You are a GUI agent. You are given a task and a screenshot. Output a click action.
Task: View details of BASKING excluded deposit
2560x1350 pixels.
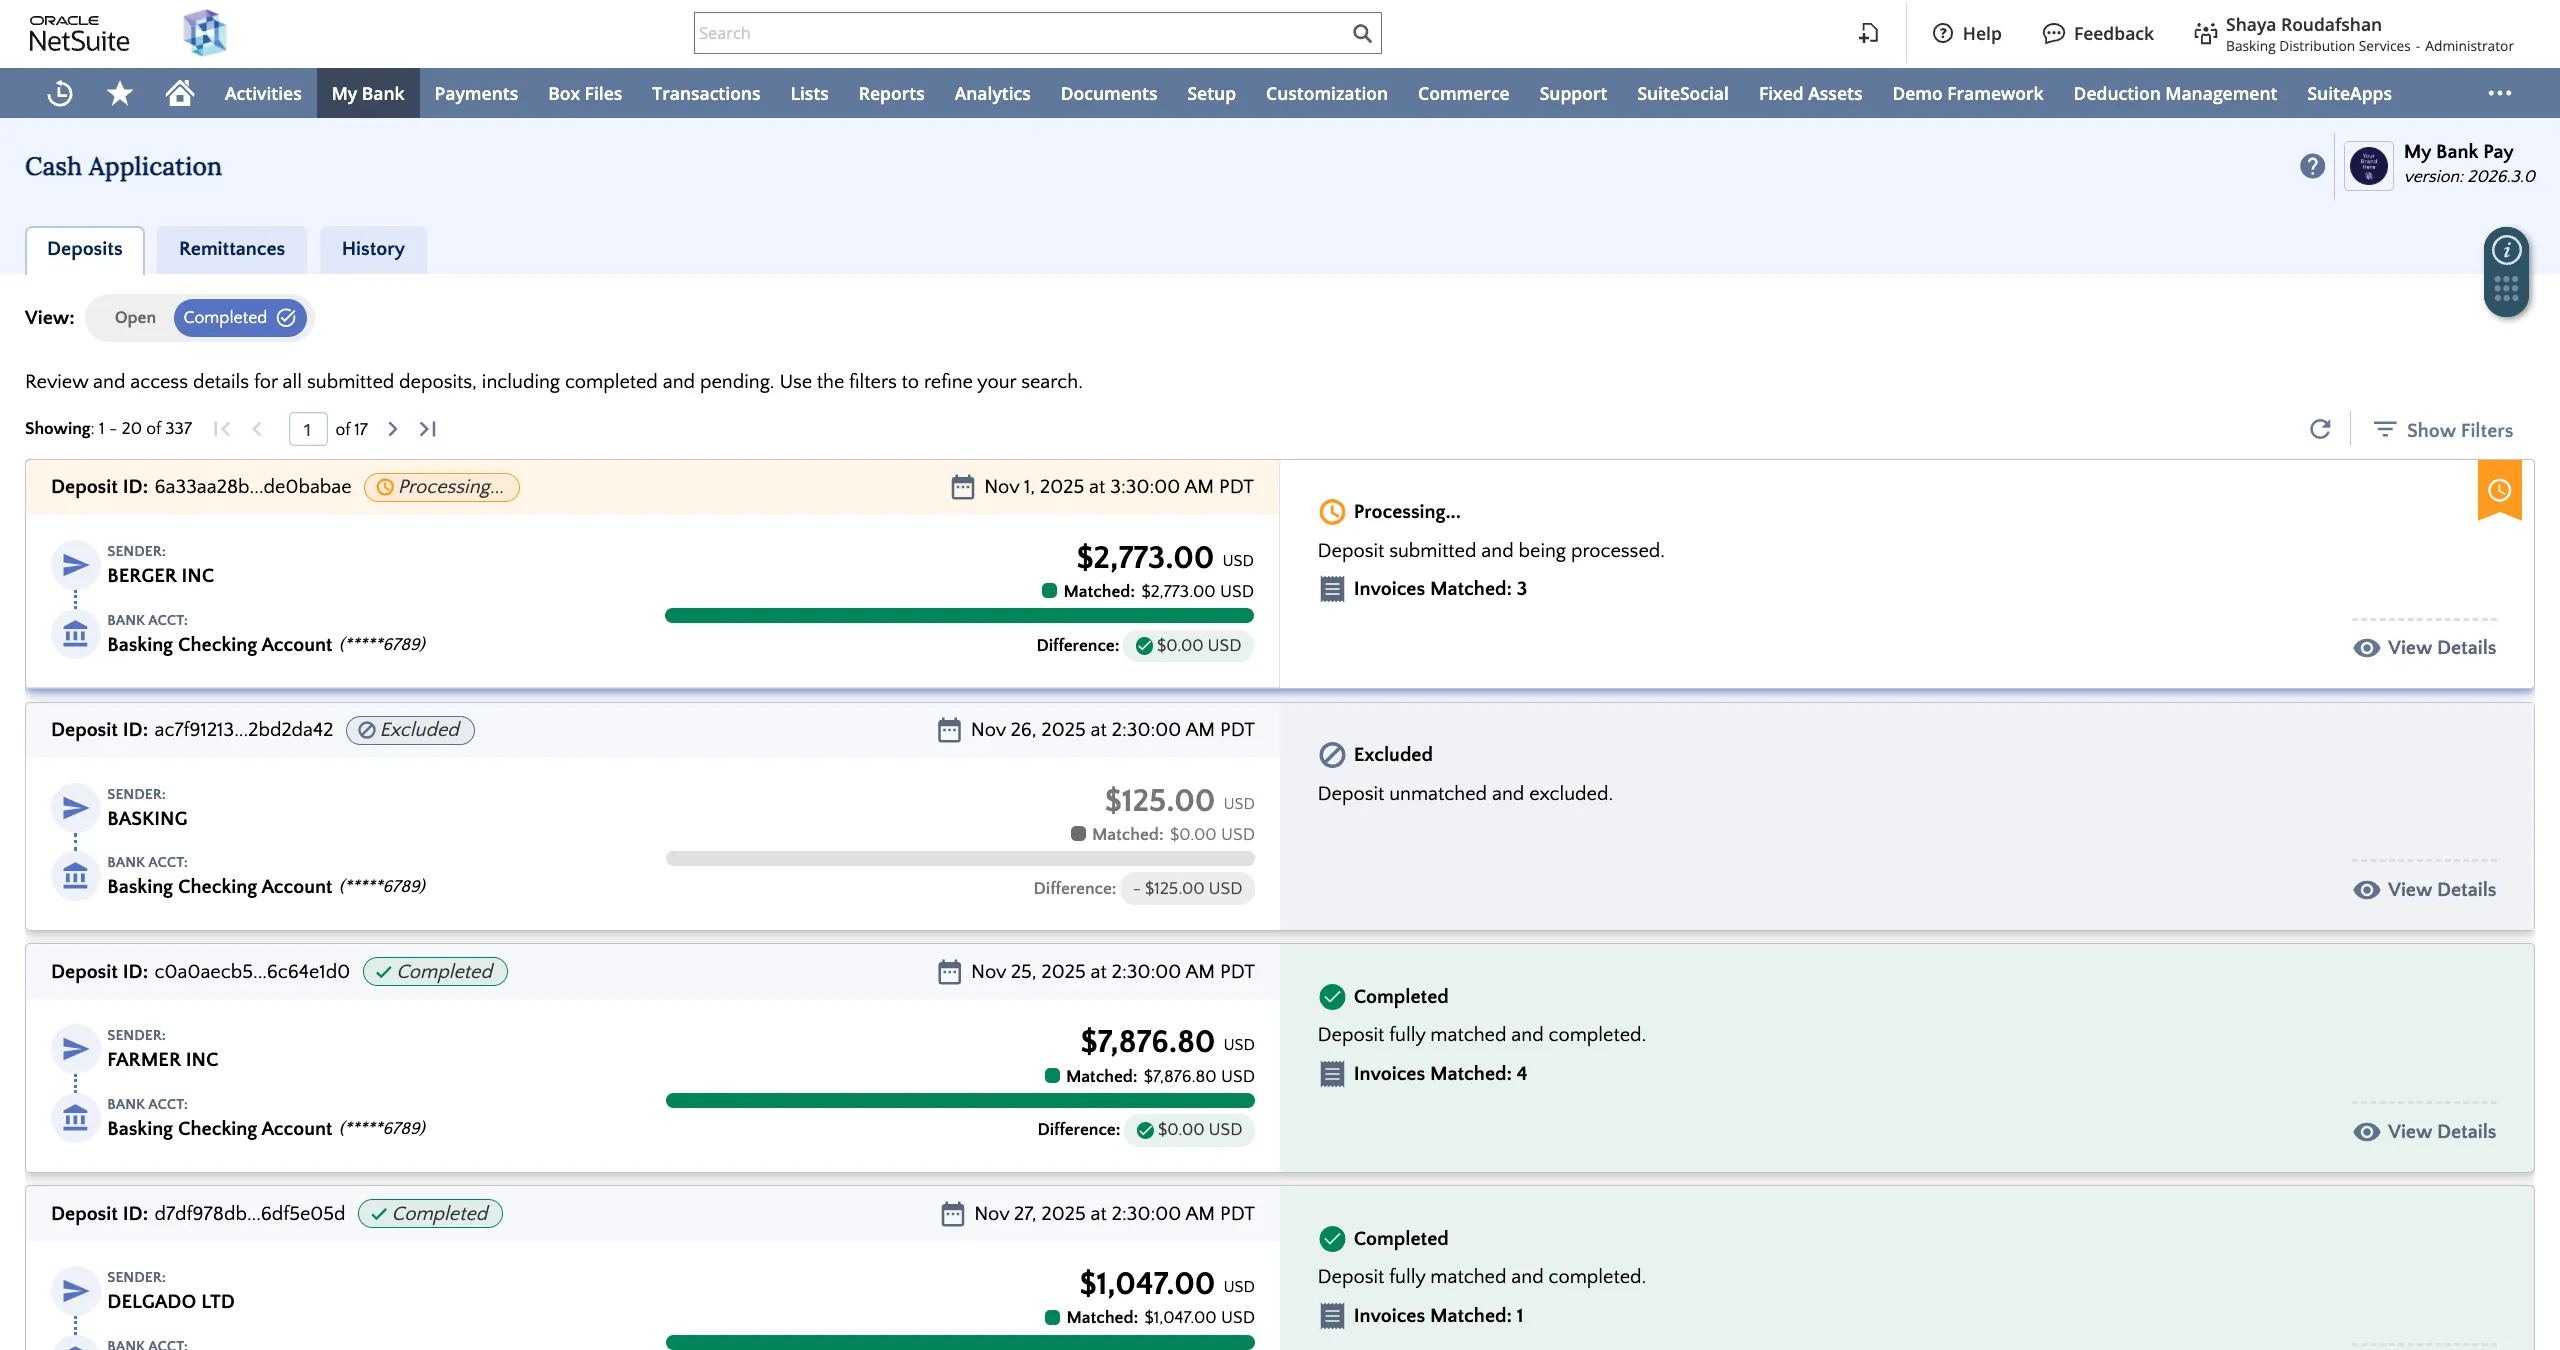(2424, 890)
